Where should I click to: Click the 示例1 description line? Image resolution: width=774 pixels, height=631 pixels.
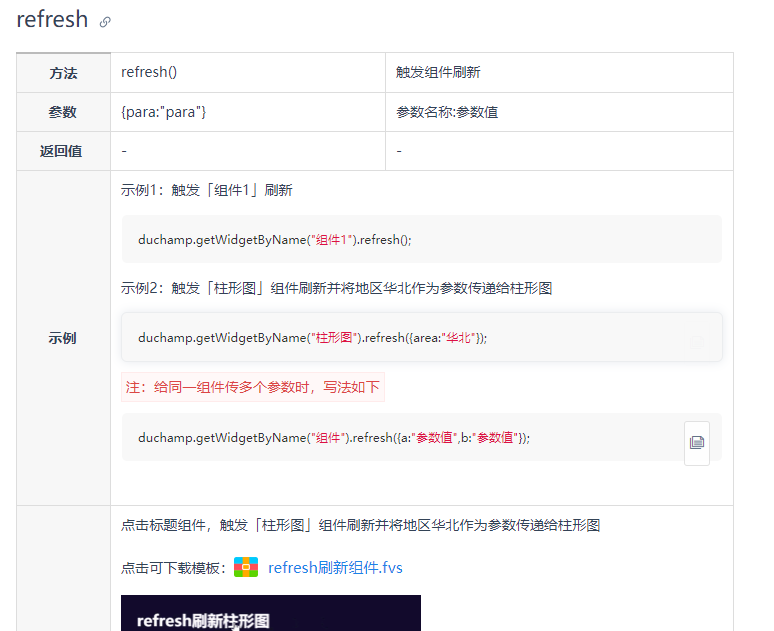pos(206,190)
